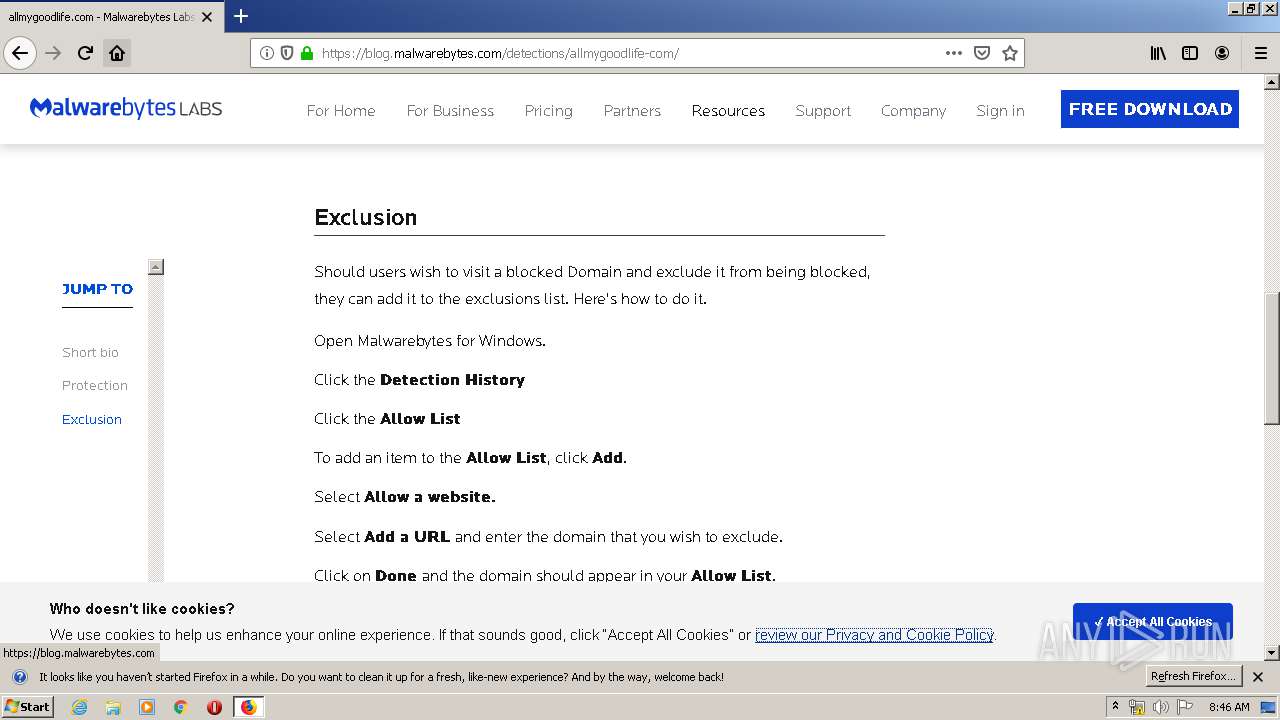1280x720 pixels.
Task: Click the taskbar clock showing 8:46 AM
Action: 1229,707
